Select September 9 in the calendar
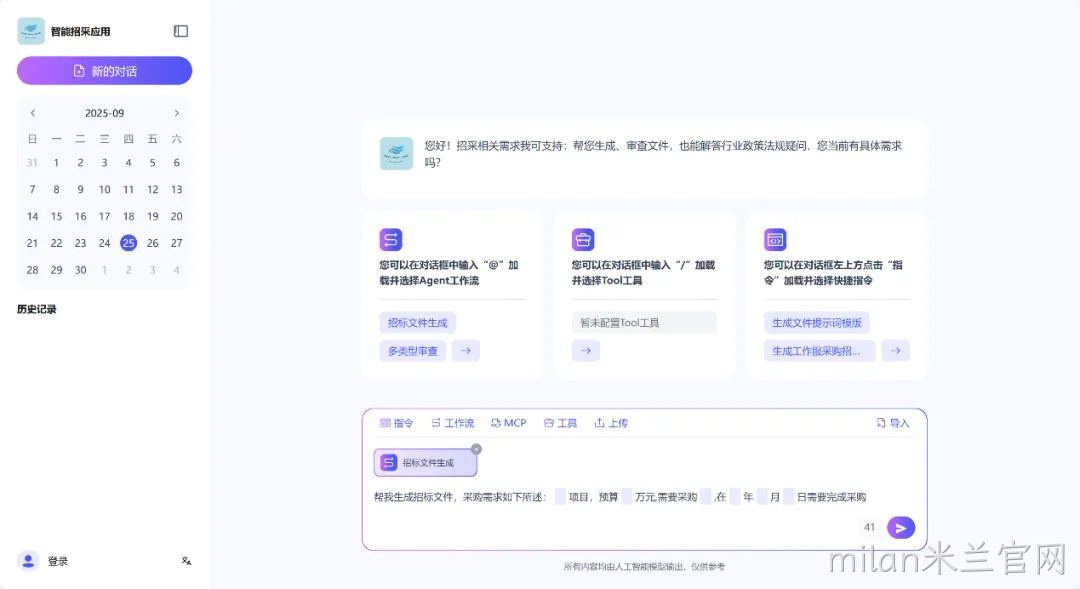Screen dimensions: 1080x589 click(x=81, y=189)
